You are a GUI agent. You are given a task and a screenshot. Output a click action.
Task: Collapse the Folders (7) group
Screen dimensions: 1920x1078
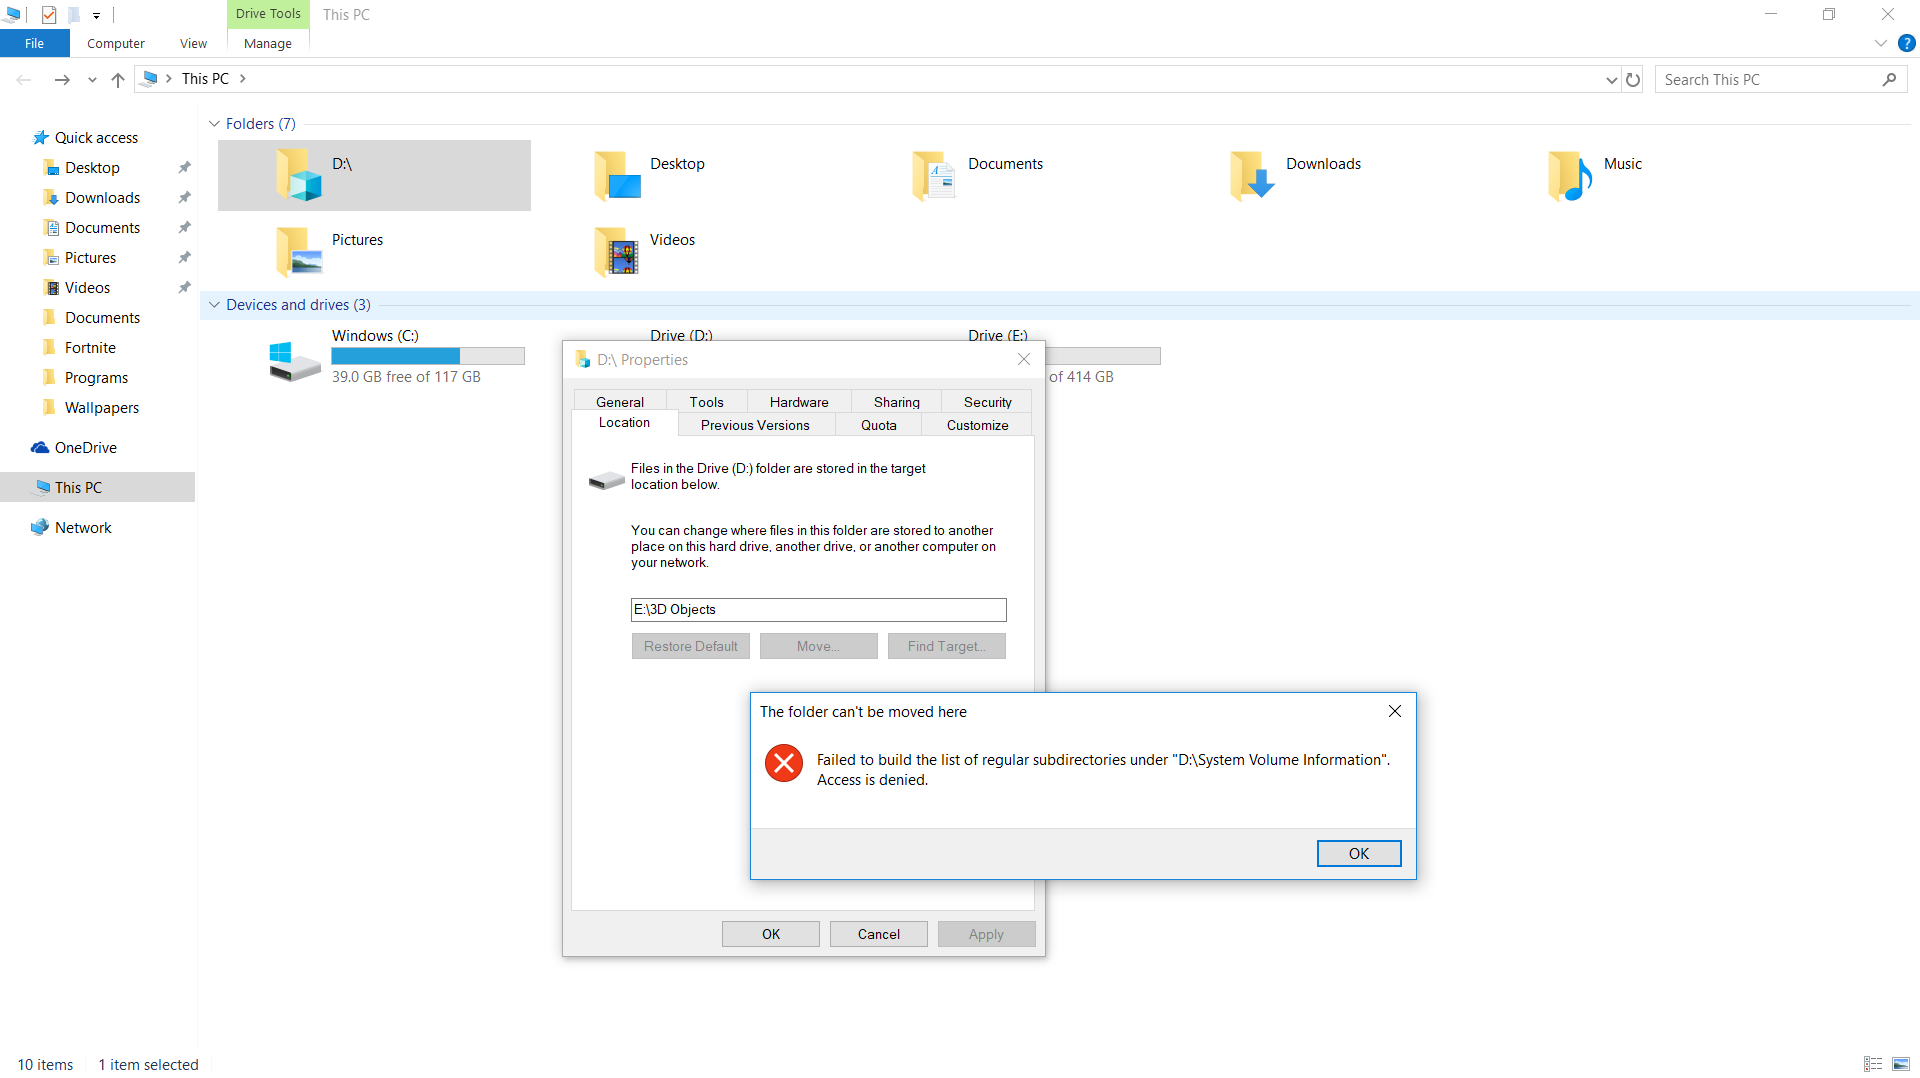pos(214,124)
